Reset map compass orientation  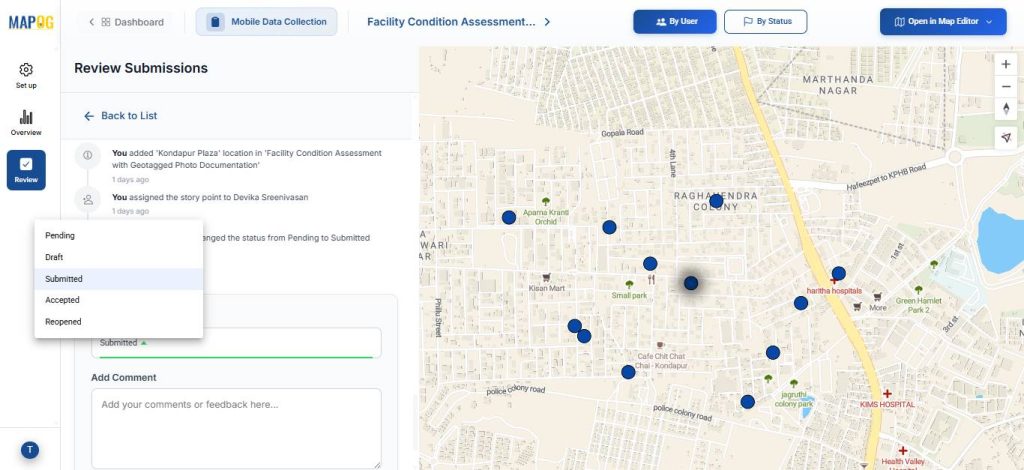[x=1006, y=108]
